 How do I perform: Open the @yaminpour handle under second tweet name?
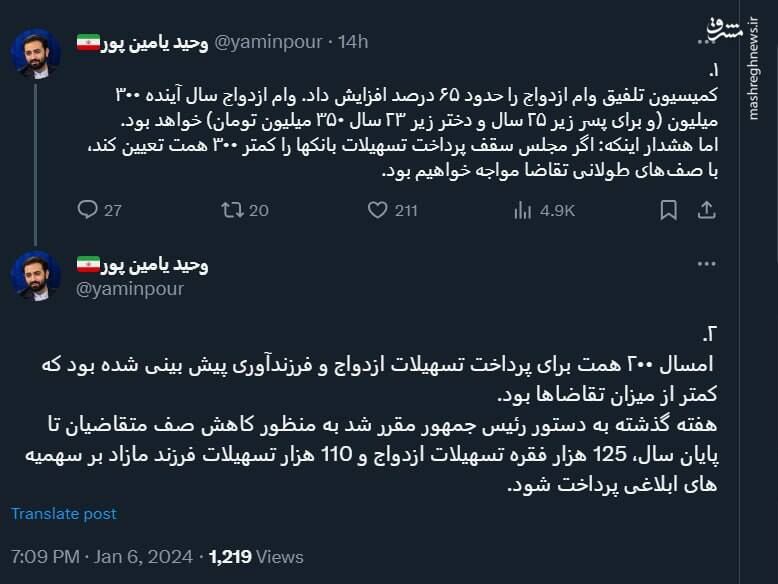point(131,289)
